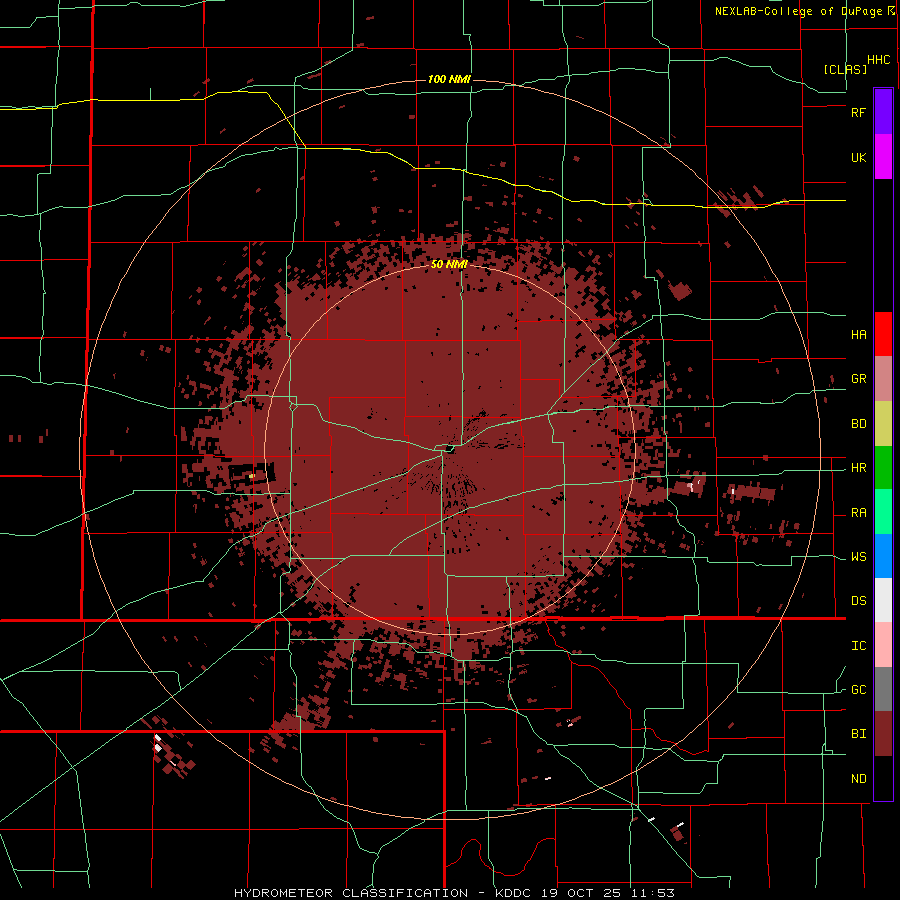Click the GC legend label
900x900 pixels.
tap(858, 690)
